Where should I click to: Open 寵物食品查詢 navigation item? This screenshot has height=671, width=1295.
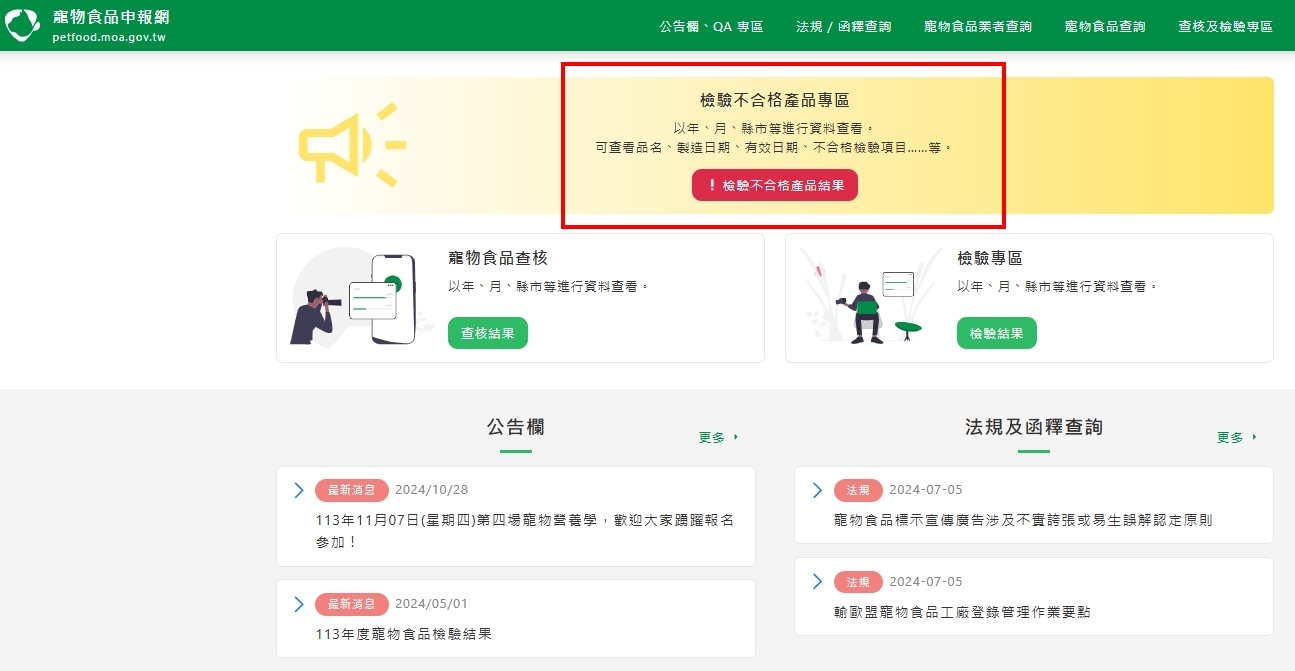(1105, 27)
